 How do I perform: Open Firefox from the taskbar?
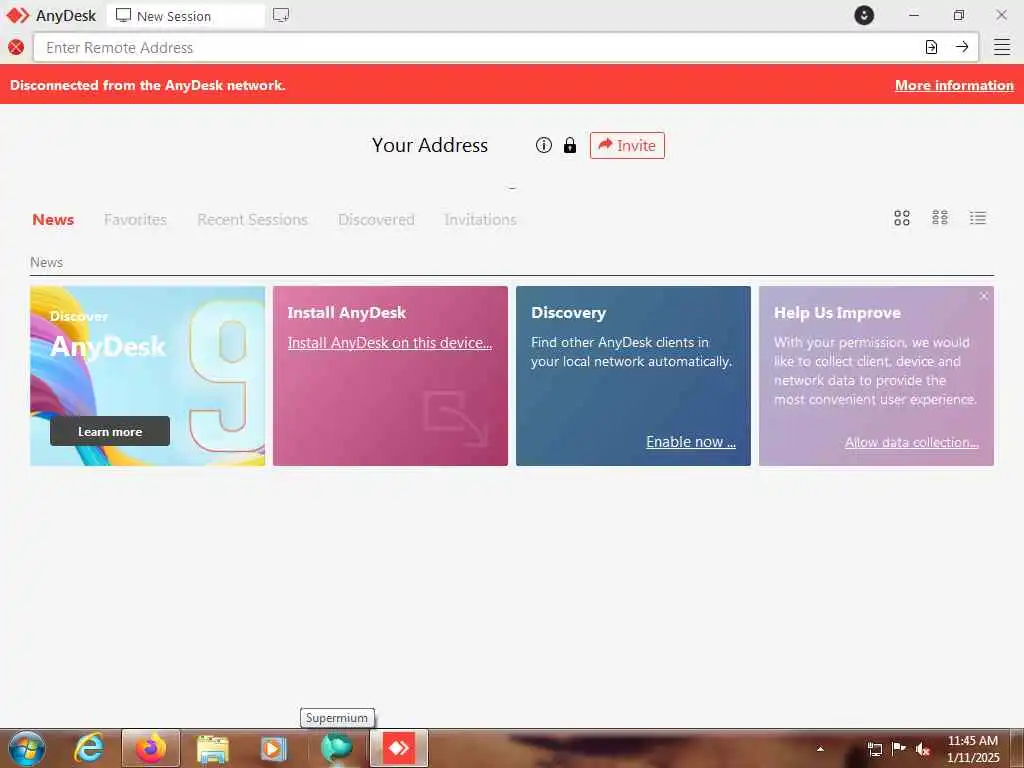[151, 748]
